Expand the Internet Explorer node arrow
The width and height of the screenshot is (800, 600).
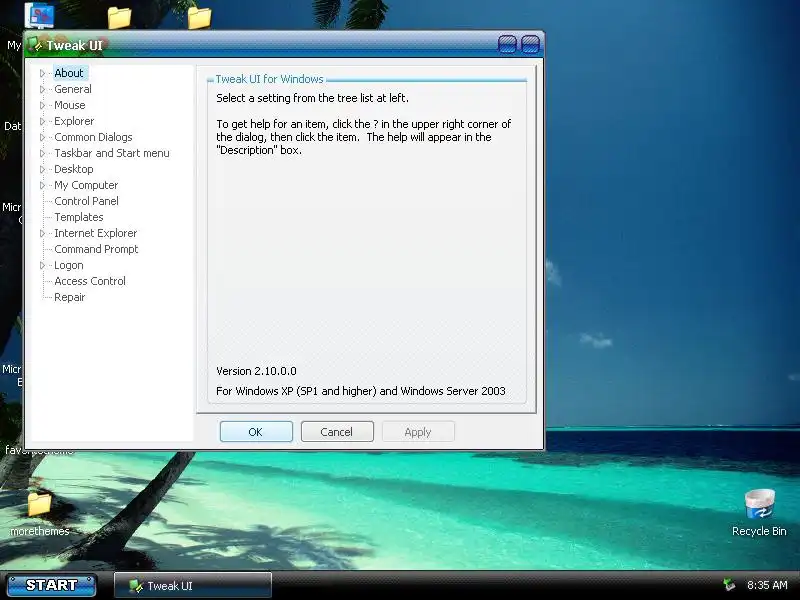pos(43,233)
